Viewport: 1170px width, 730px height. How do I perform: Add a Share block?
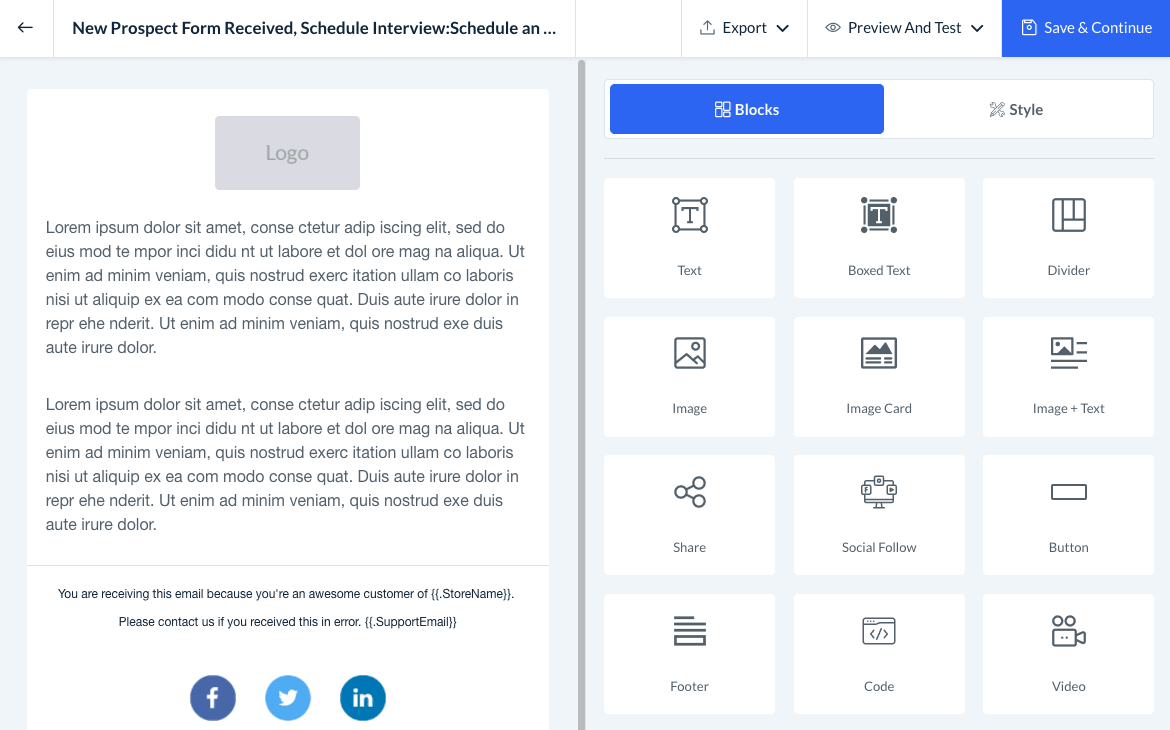coord(689,514)
